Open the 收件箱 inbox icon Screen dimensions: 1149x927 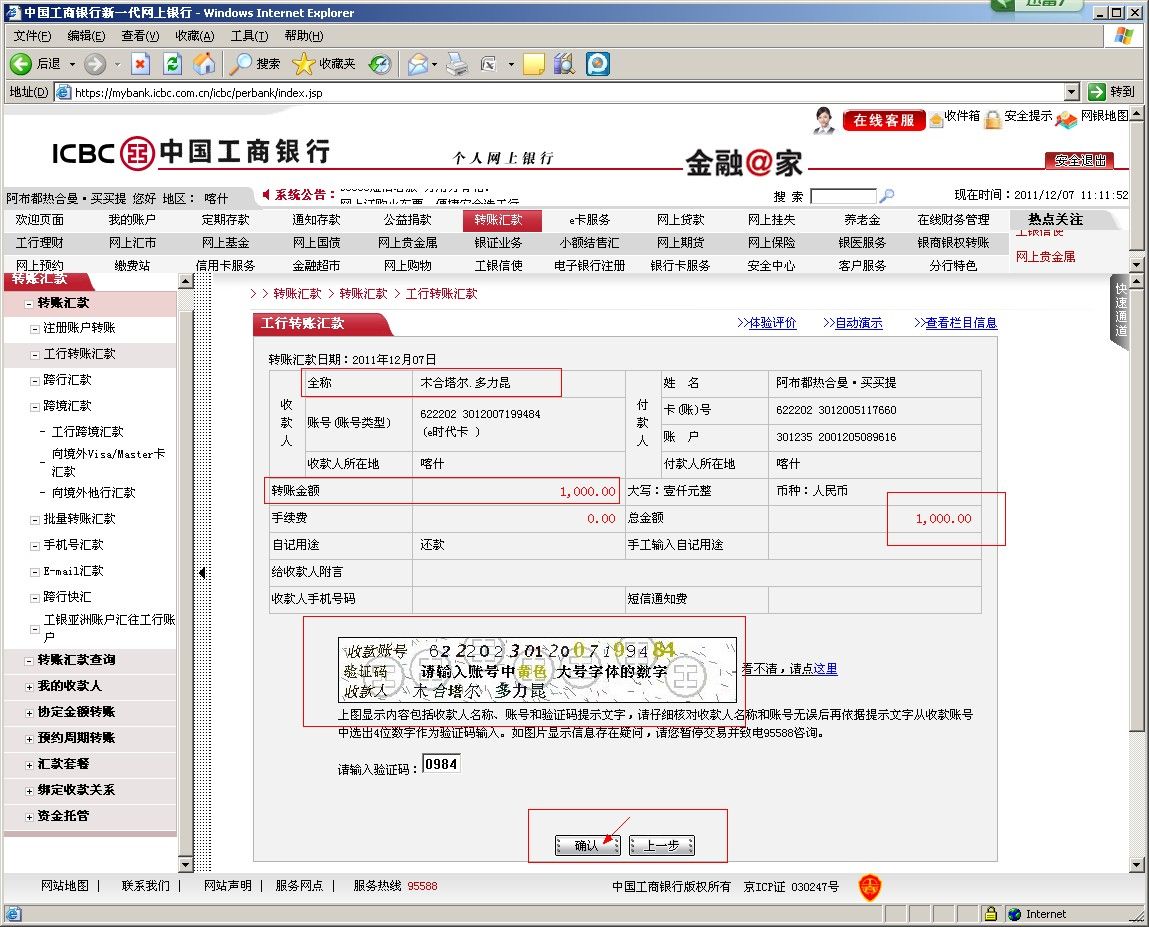[936, 120]
